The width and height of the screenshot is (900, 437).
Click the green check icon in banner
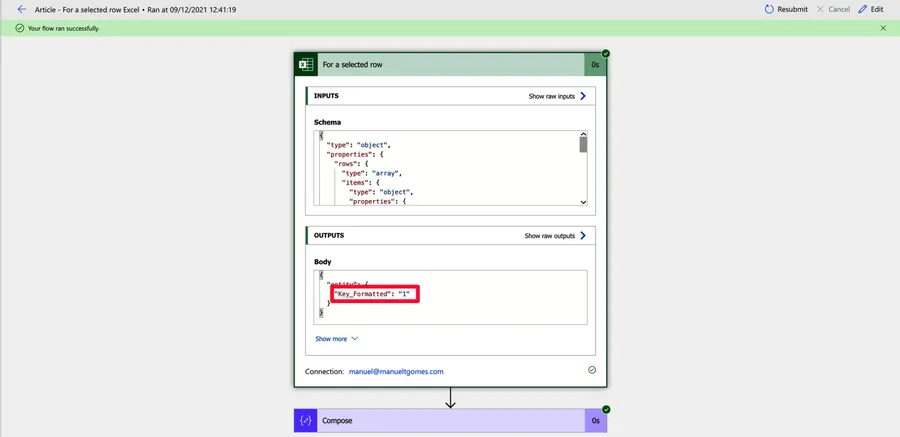coord(20,28)
